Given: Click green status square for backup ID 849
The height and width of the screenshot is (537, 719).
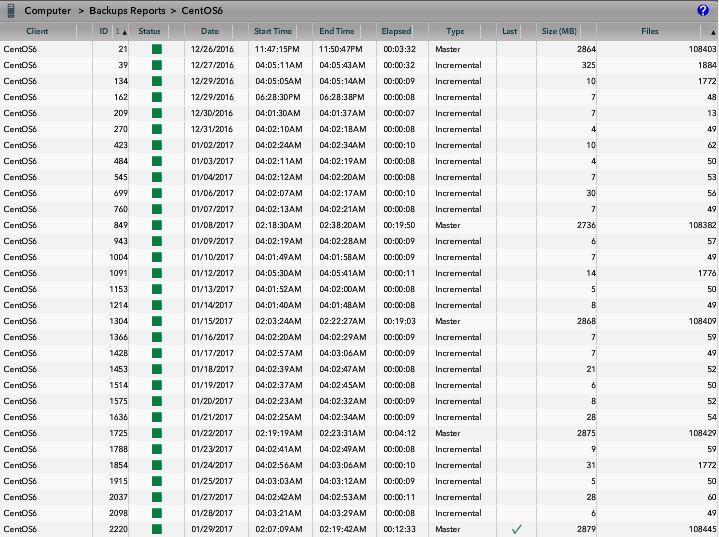Looking at the screenshot, I should (x=157, y=225).
